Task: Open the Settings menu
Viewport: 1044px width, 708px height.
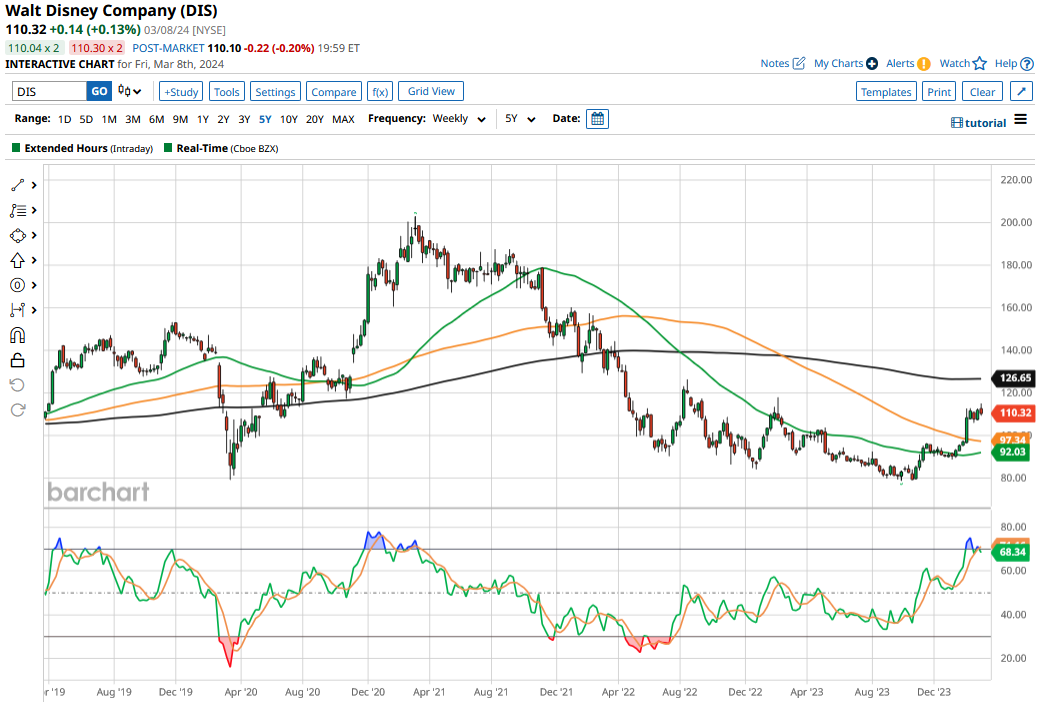Action: click(275, 92)
